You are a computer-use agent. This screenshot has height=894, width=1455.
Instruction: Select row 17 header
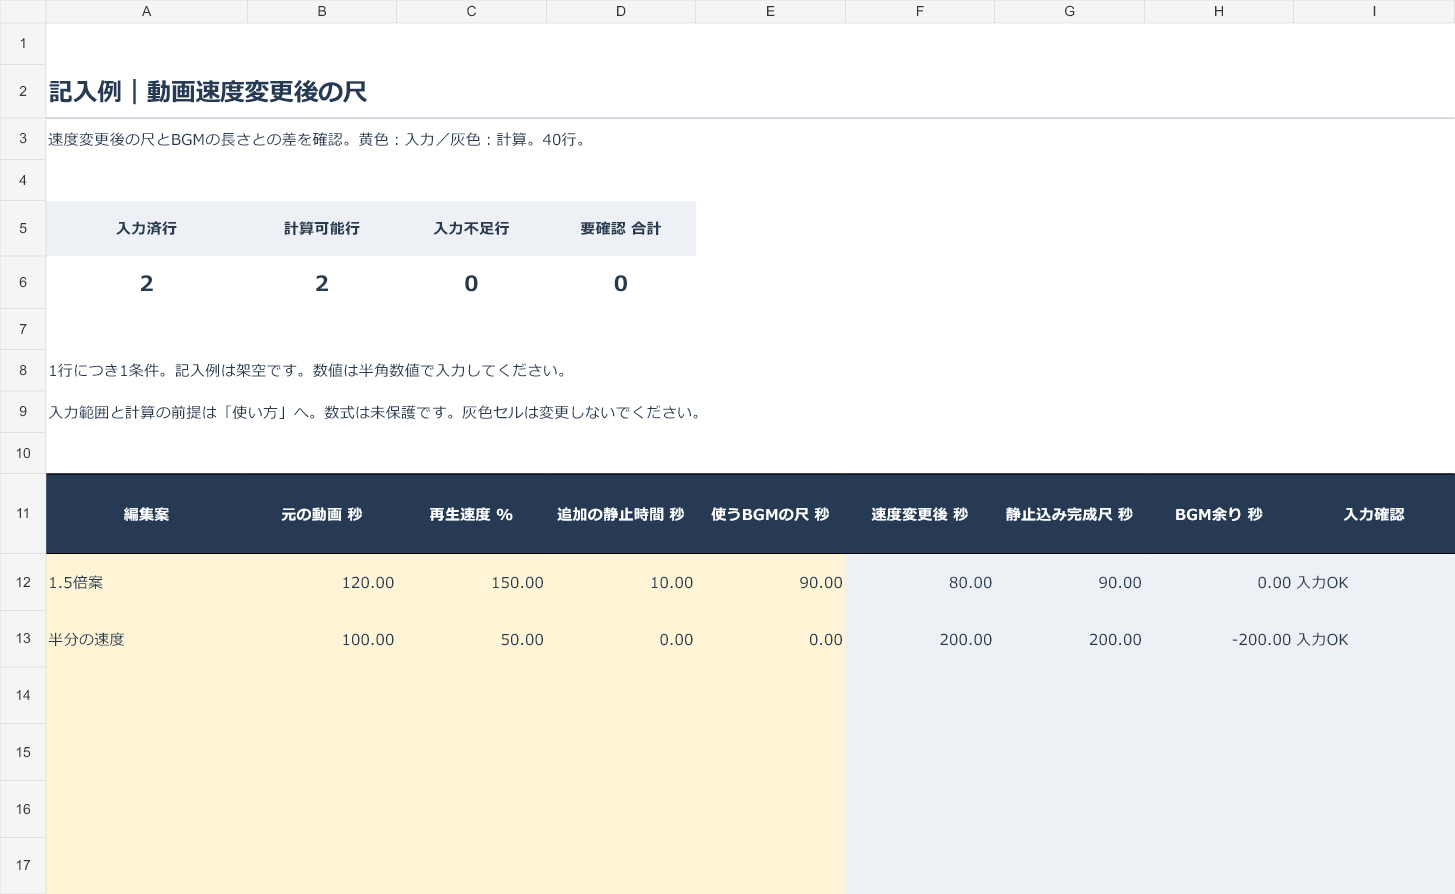pyautogui.click(x=23, y=865)
